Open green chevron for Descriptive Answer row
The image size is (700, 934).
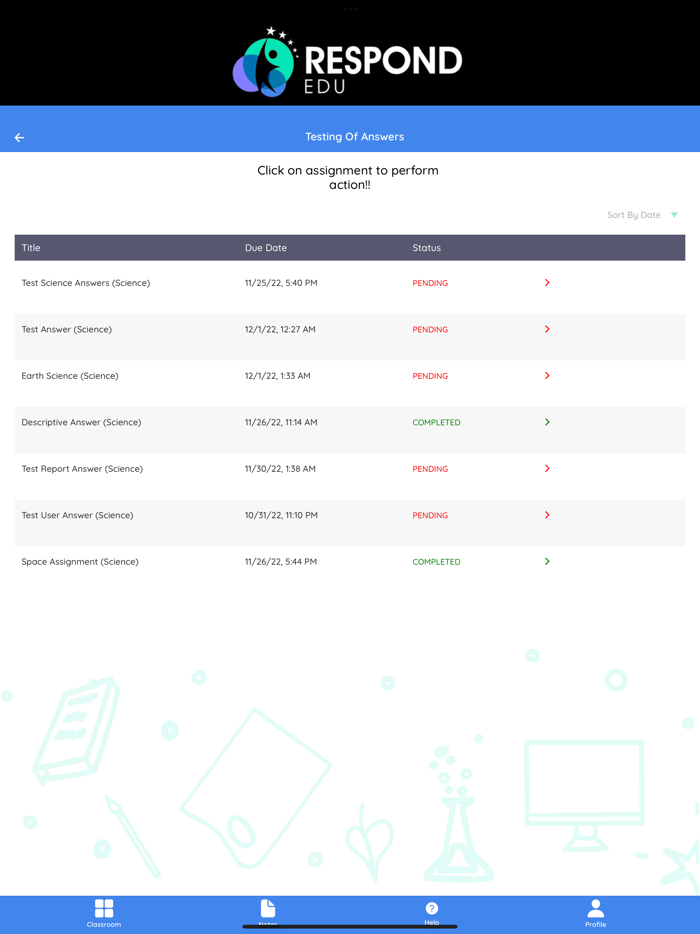point(547,422)
